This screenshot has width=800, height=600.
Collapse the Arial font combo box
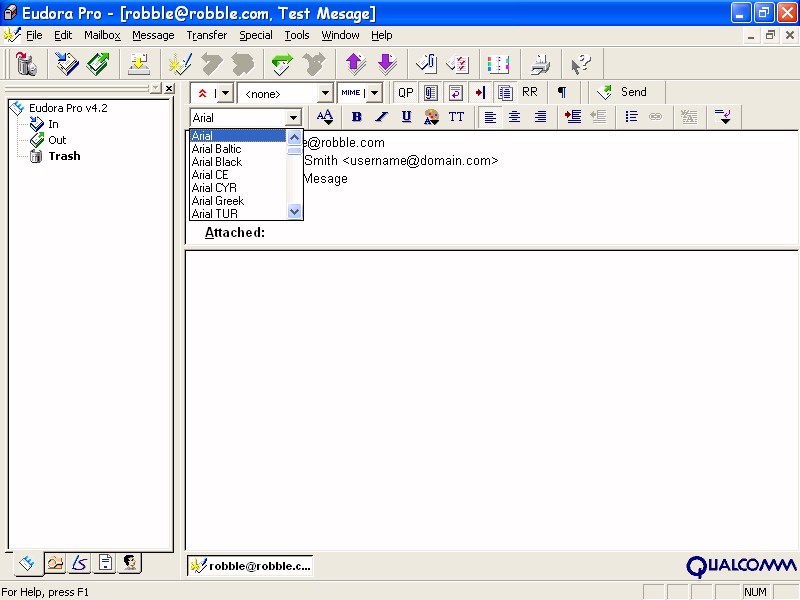pos(293,118)
